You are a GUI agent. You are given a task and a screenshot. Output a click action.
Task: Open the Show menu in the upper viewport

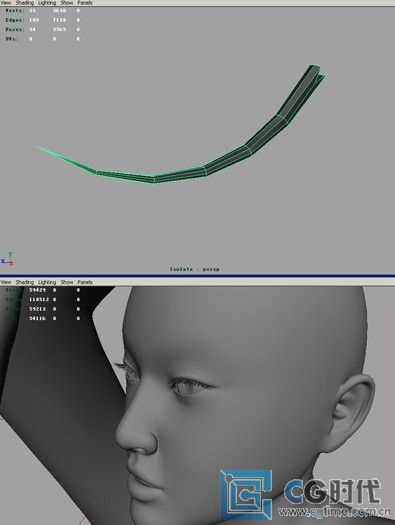67,2
